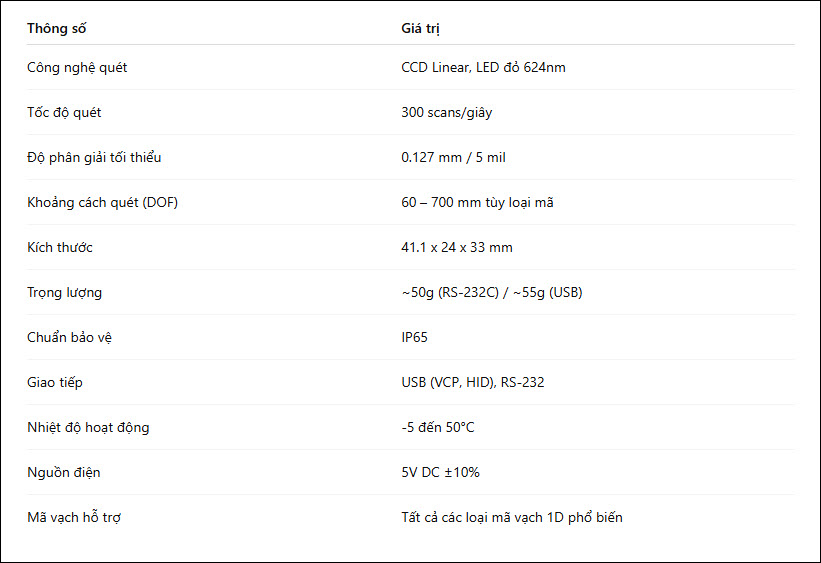
Task: Select 'Độ phân giải tối thiểu' label
Action: tap(94, 158)
